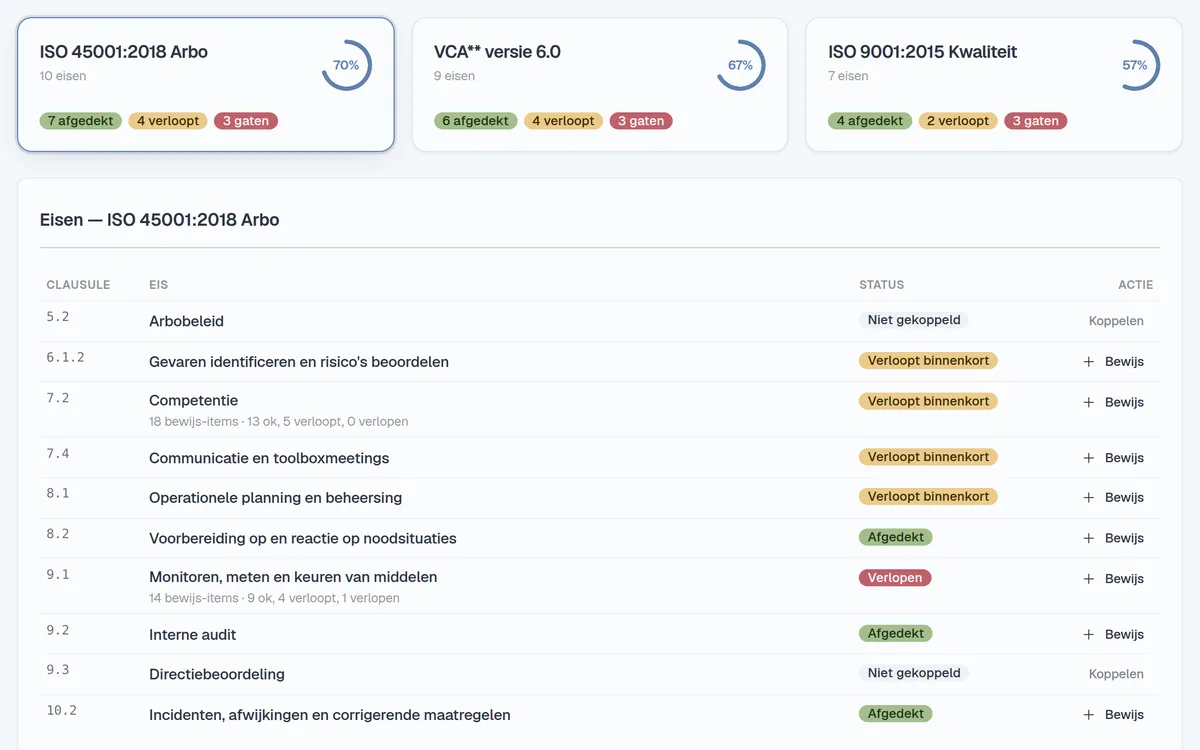Screen dimensions: 1200x750
Task: Click '4 verloopt' badge on VCA card
Action: point(563,121)
